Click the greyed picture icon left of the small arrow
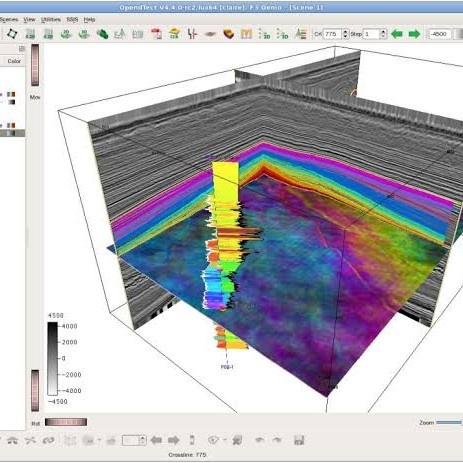The image size is (463, 463). pos(88,440)
